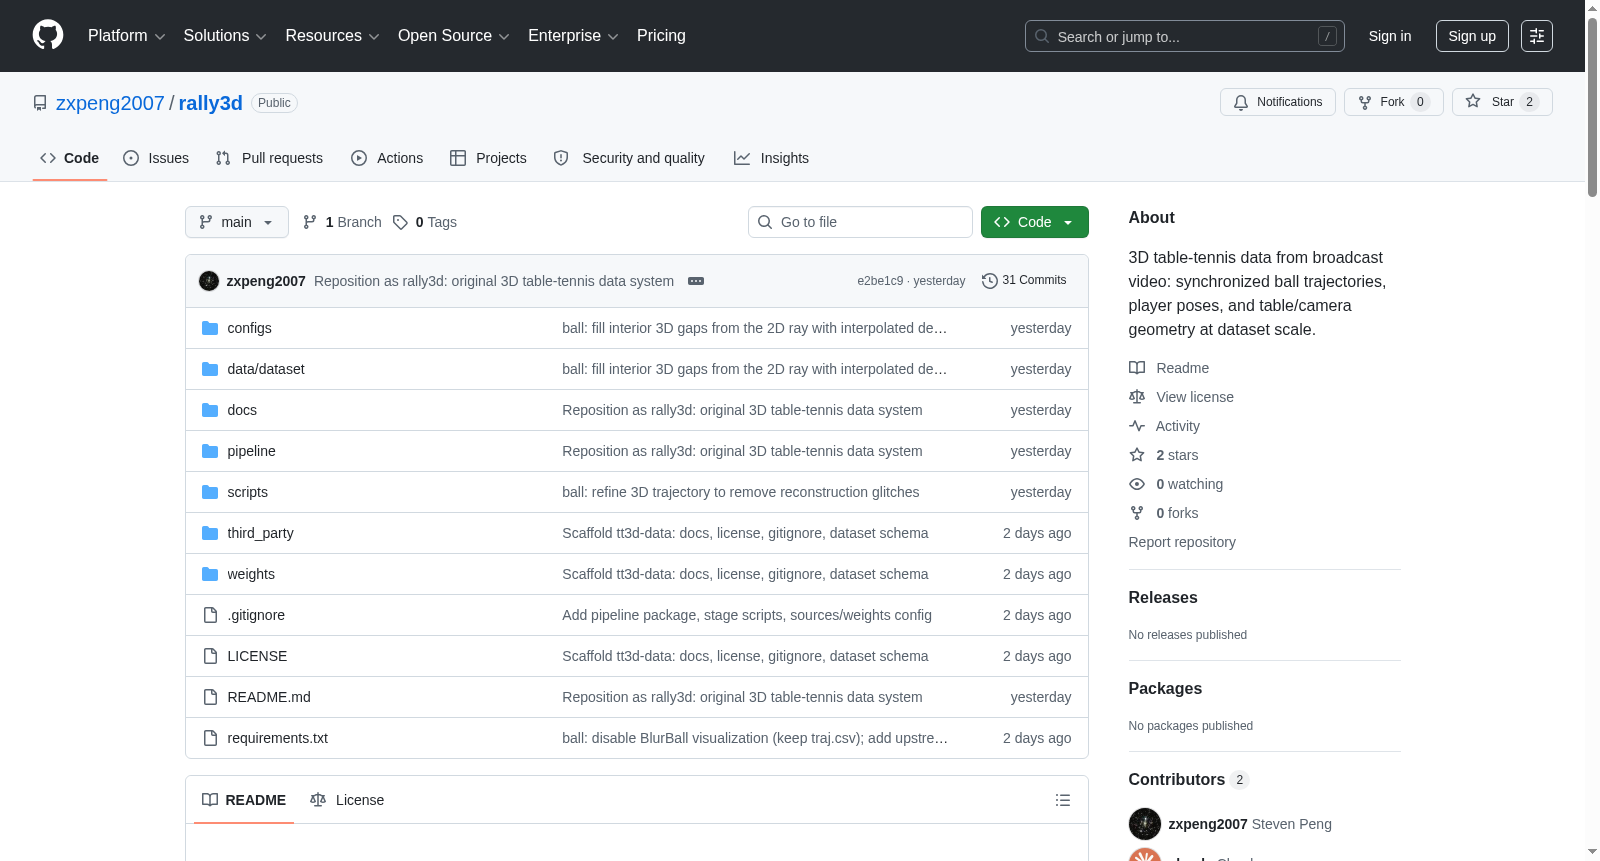Open the README outline list icon
The height and width of the screenshot is (861, 1600).
click(x=1063, y=800)
